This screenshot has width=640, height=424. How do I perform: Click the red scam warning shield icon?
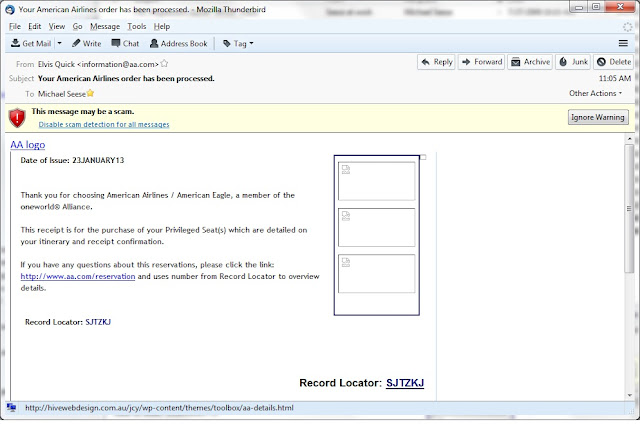[17, 118]
